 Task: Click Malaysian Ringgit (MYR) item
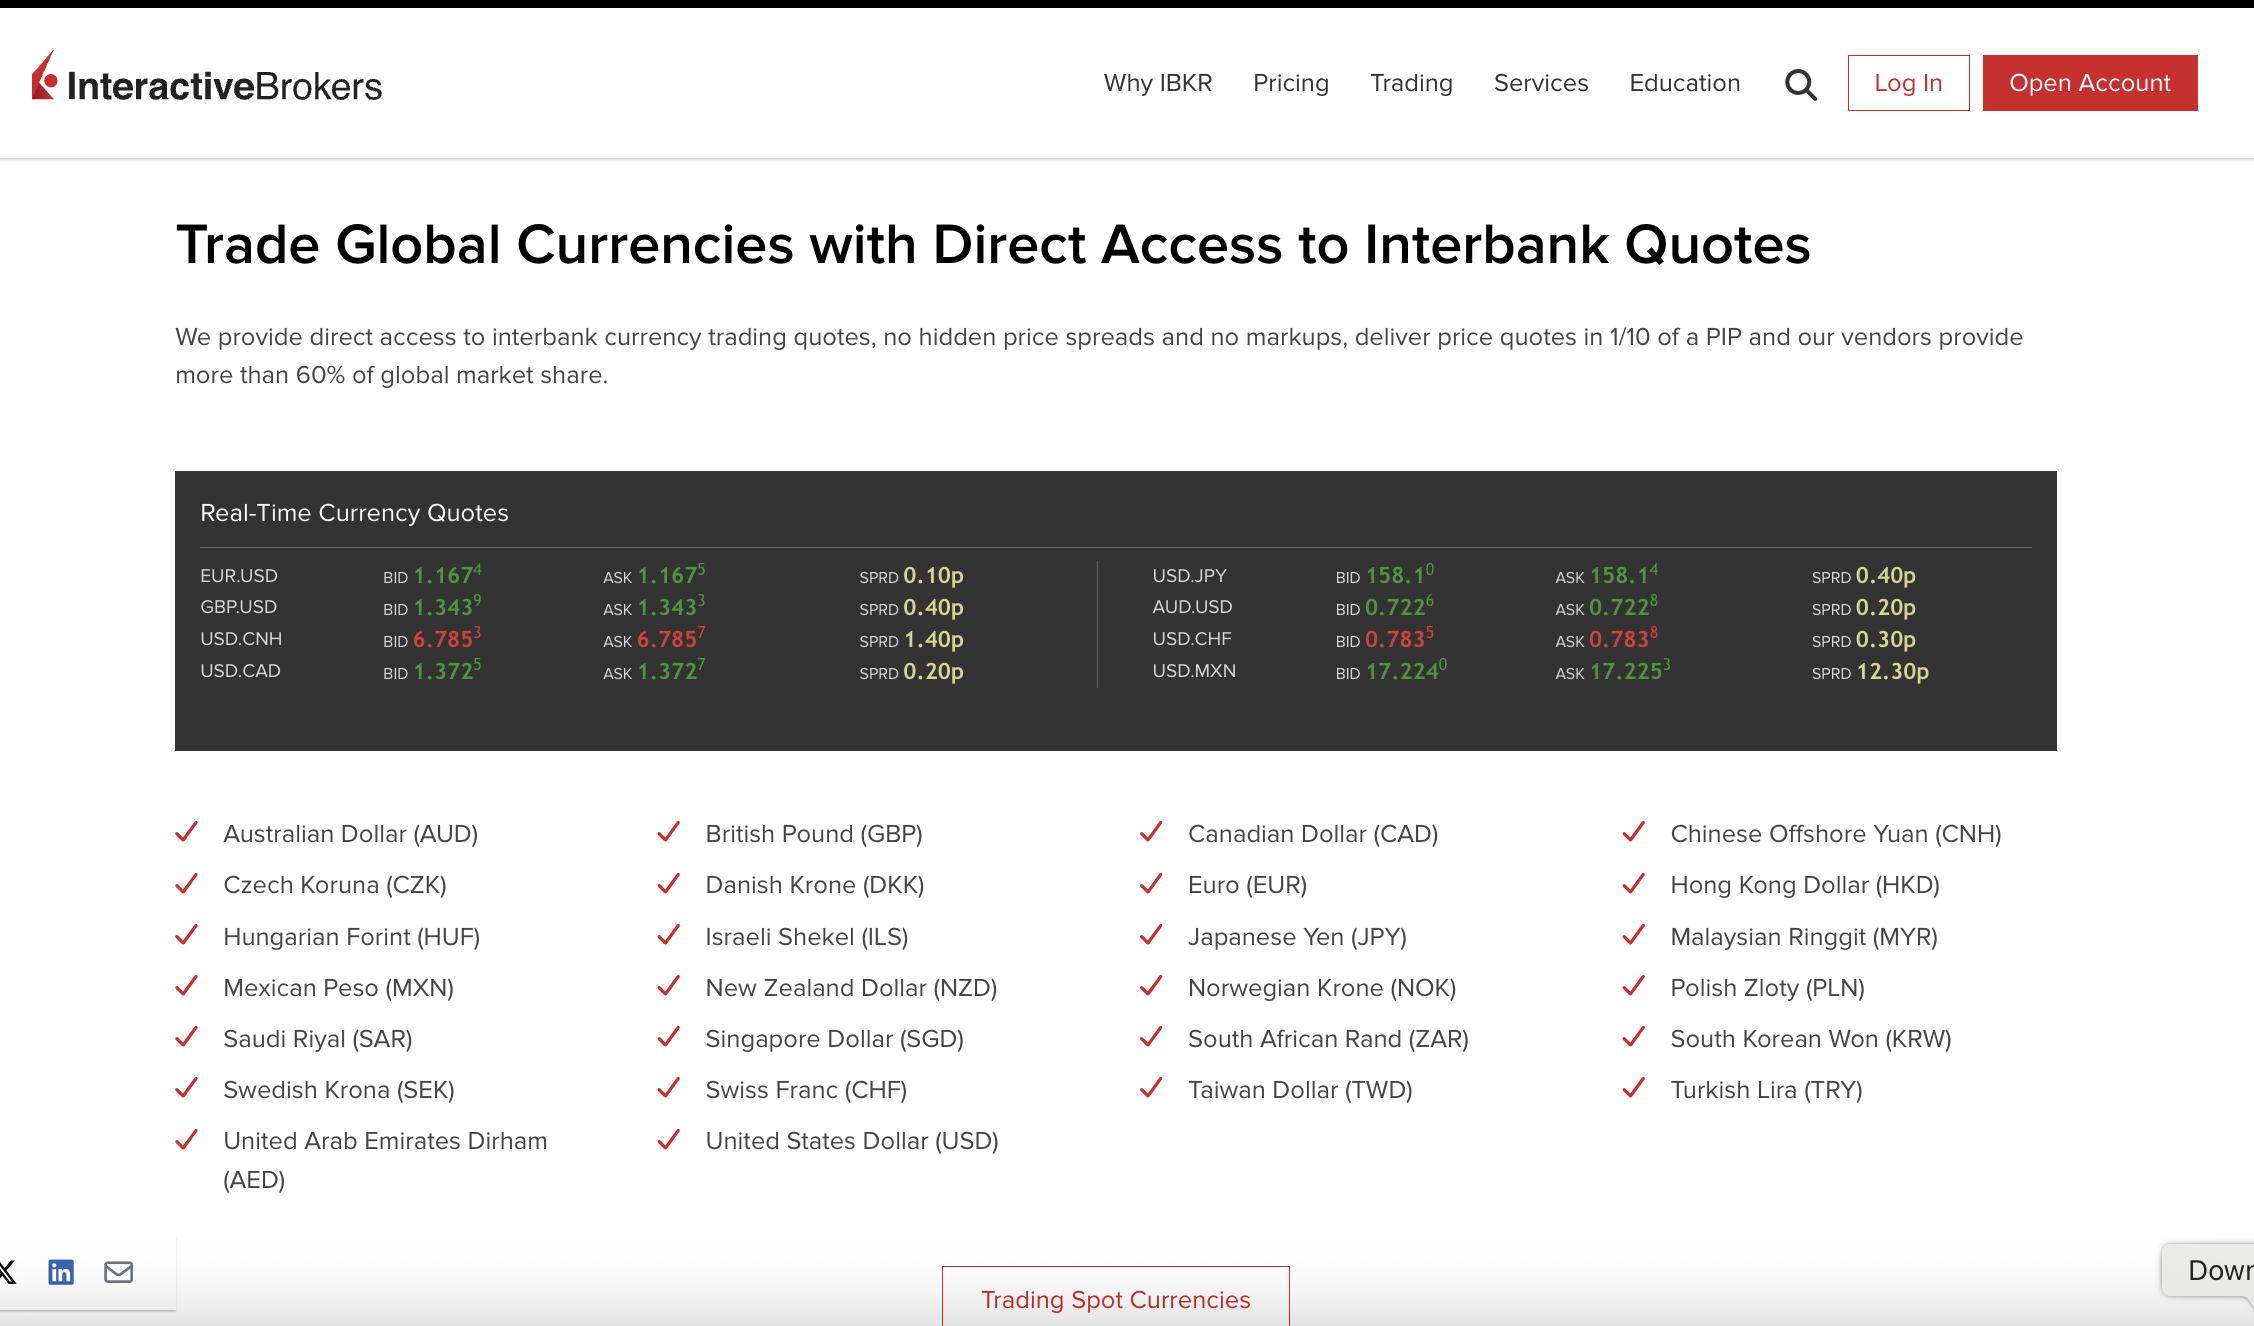1804,937
